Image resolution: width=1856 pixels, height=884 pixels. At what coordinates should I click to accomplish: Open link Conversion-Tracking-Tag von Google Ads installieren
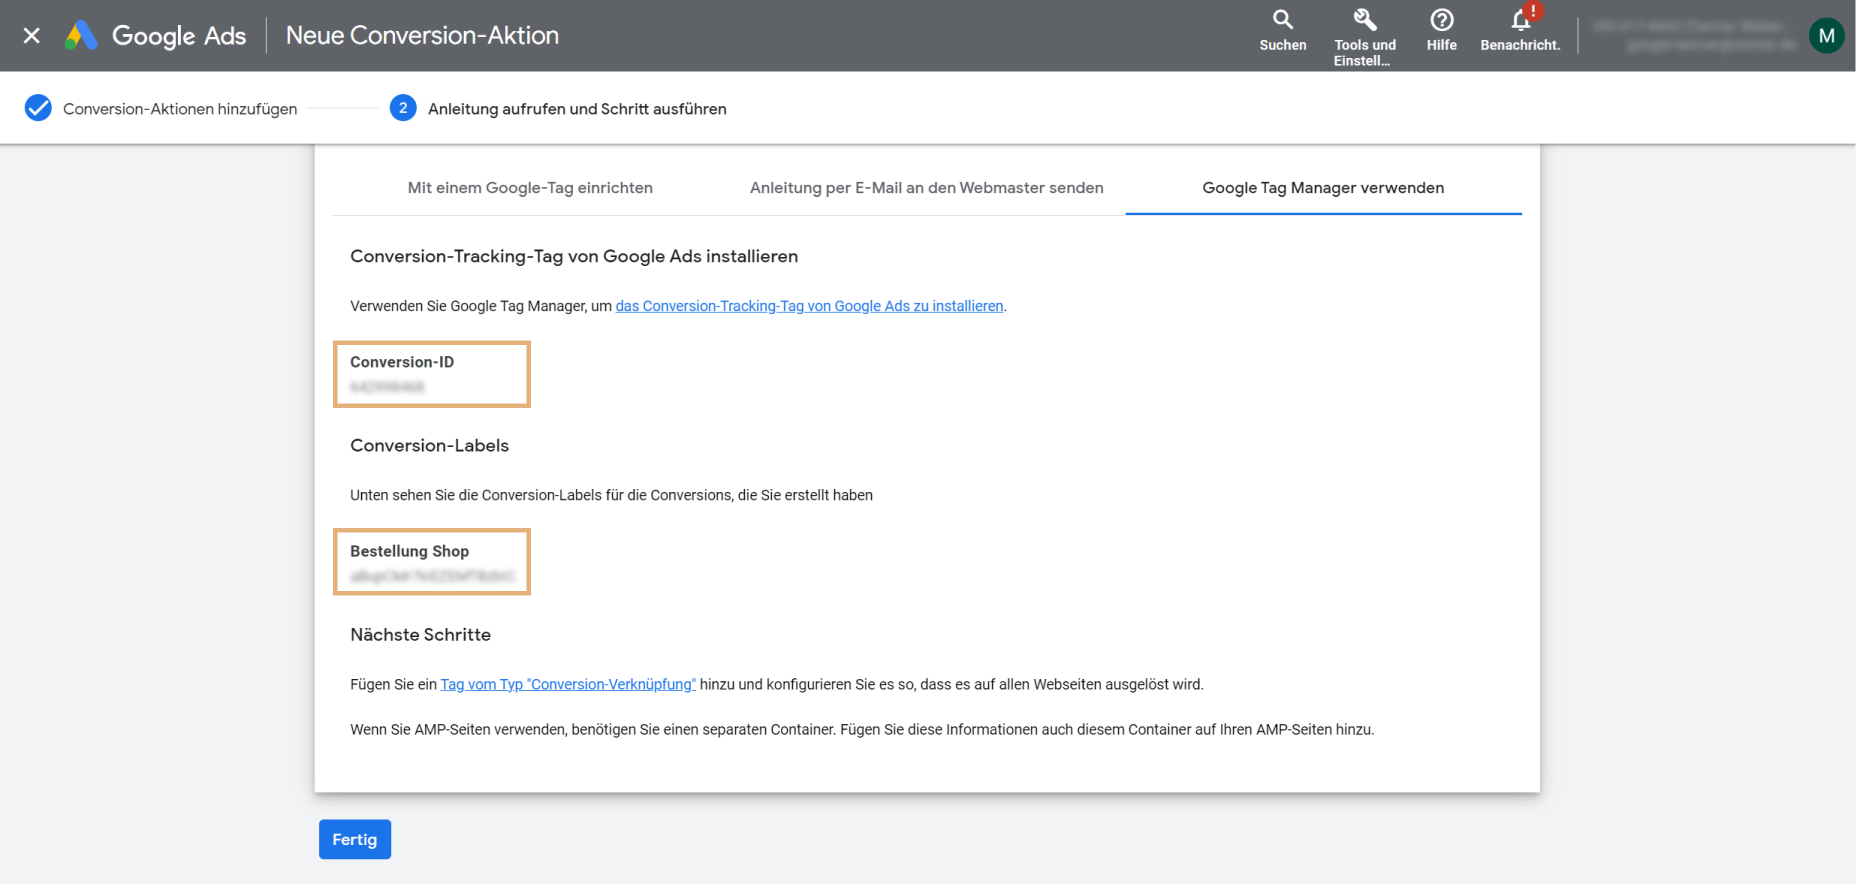[809, 306]
